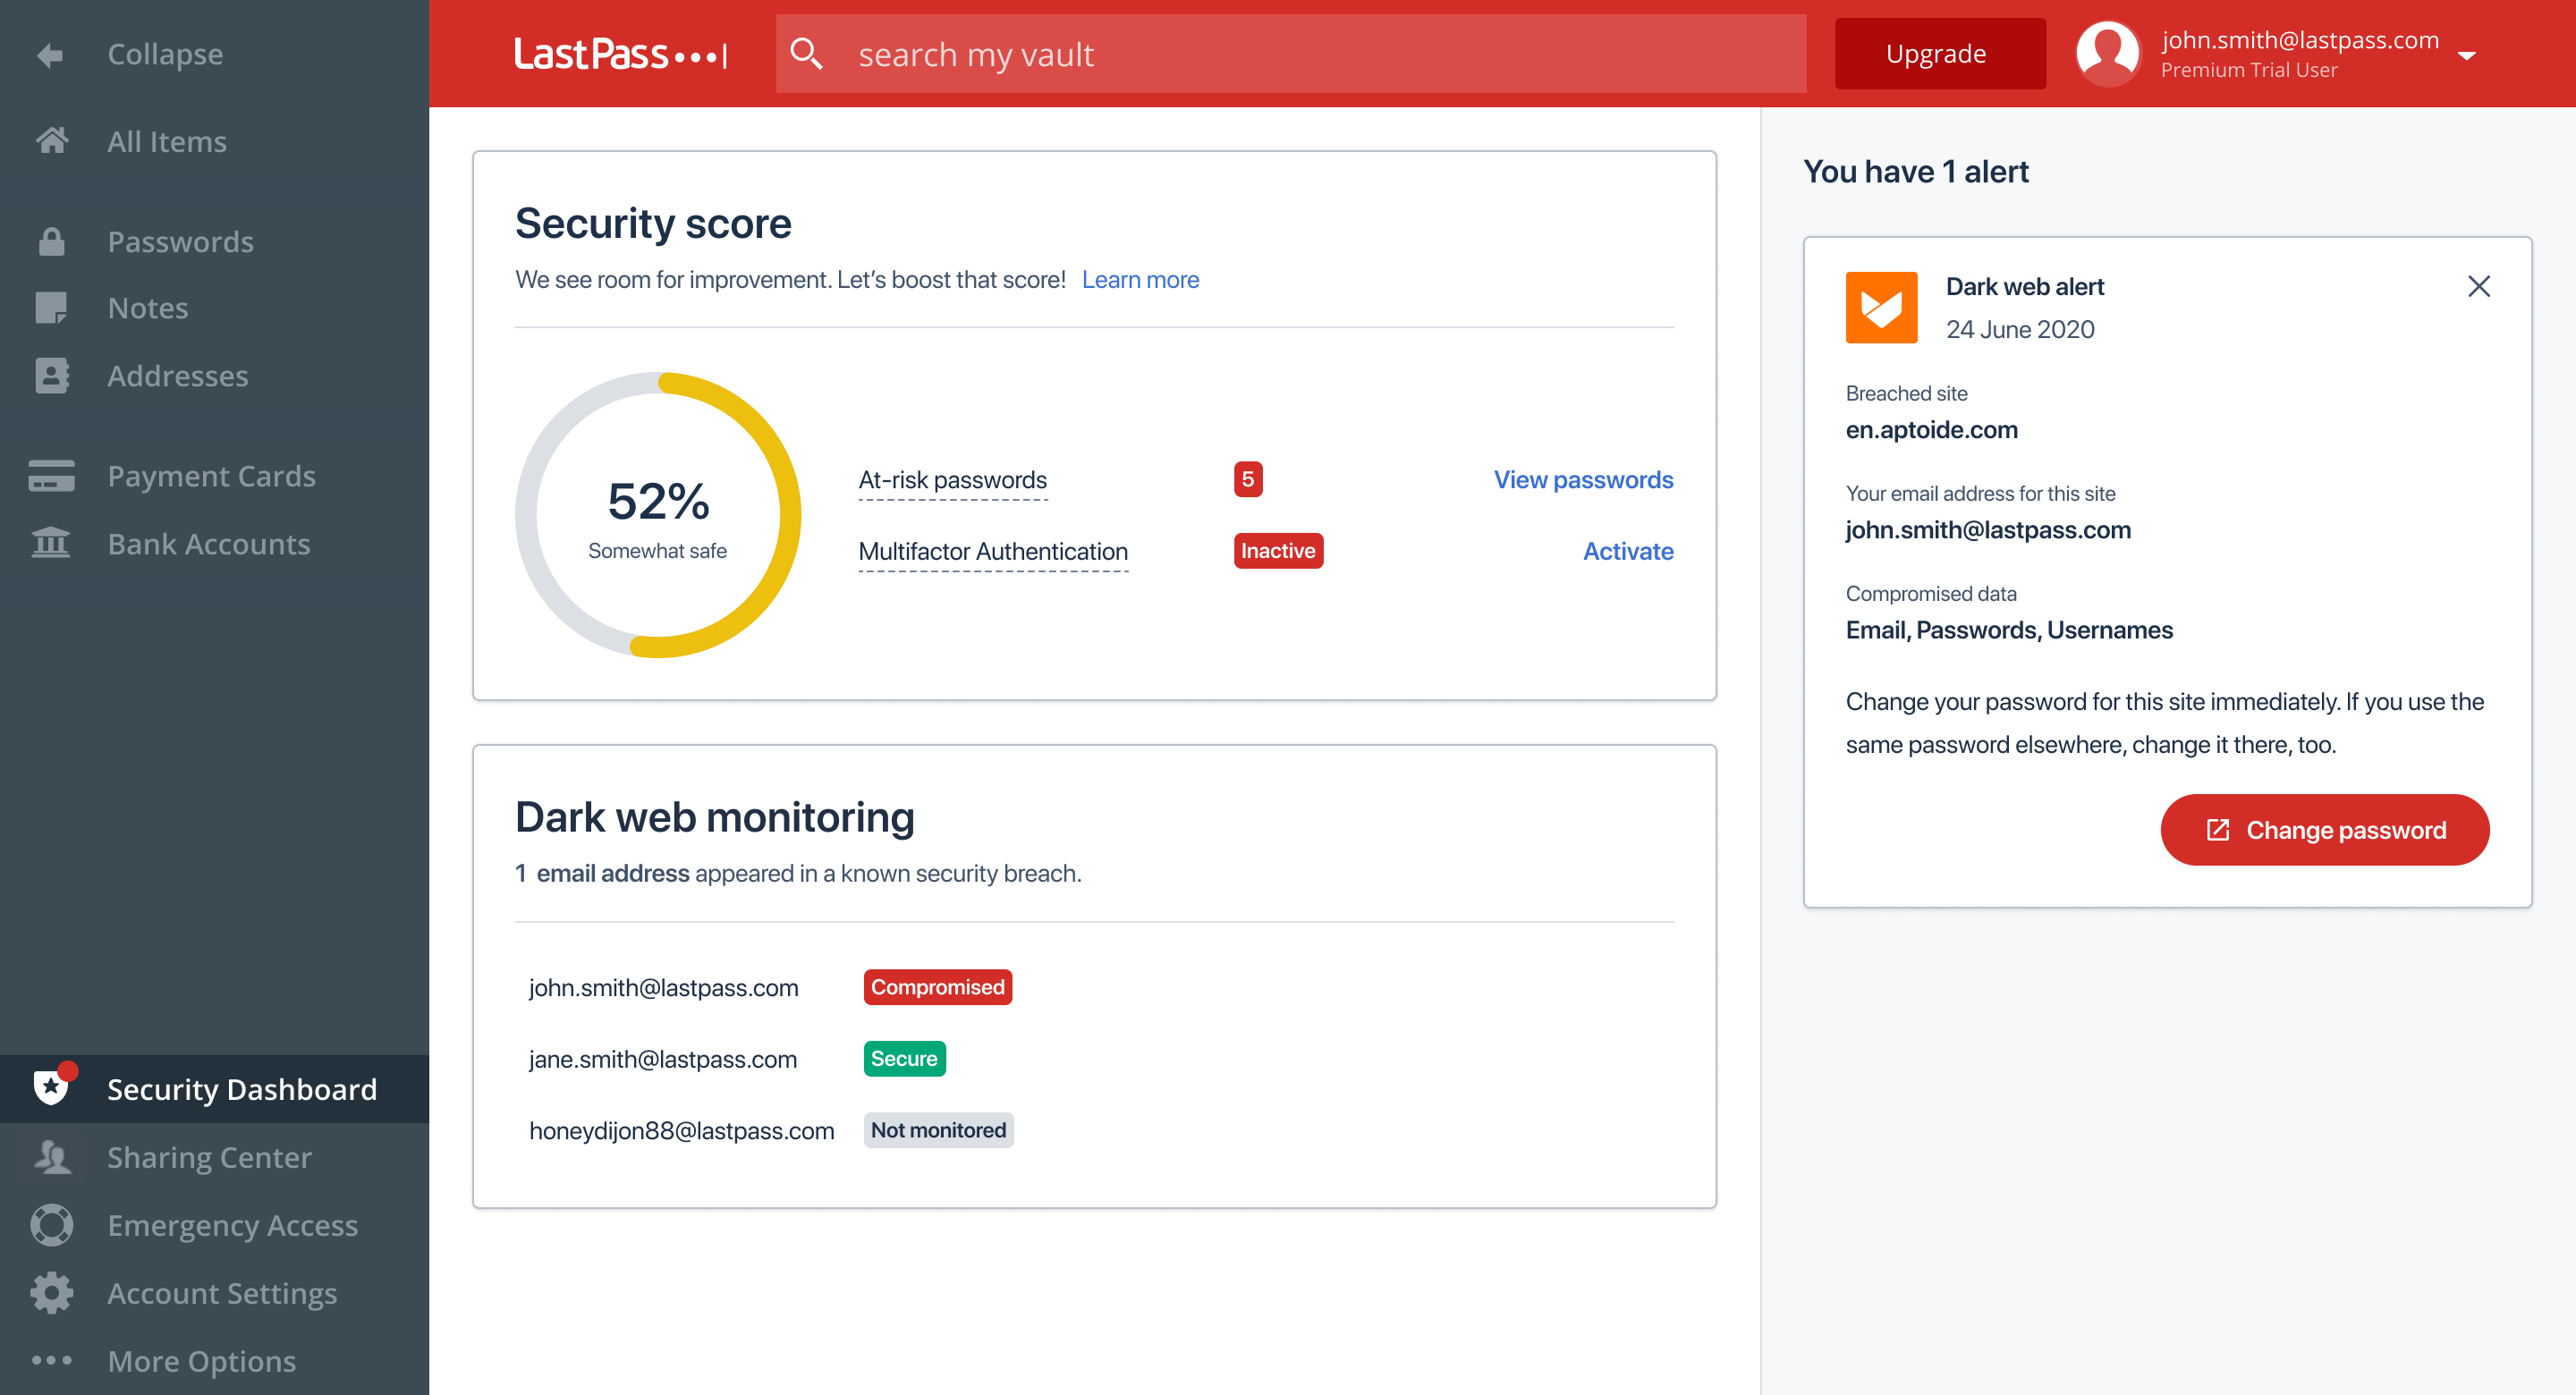Open Account Settings with the gear icon
Screen dimensions: 2576x1395
[51, 1293]
